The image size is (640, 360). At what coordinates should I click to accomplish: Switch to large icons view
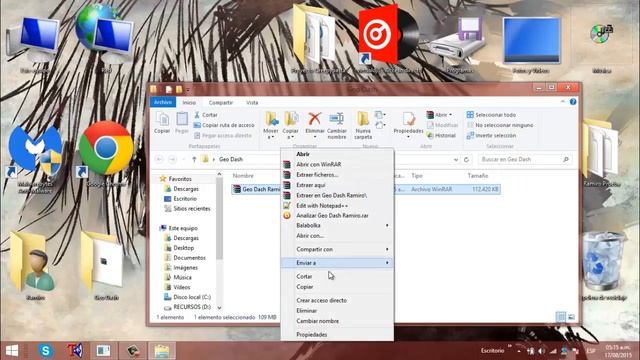point(571,317)
